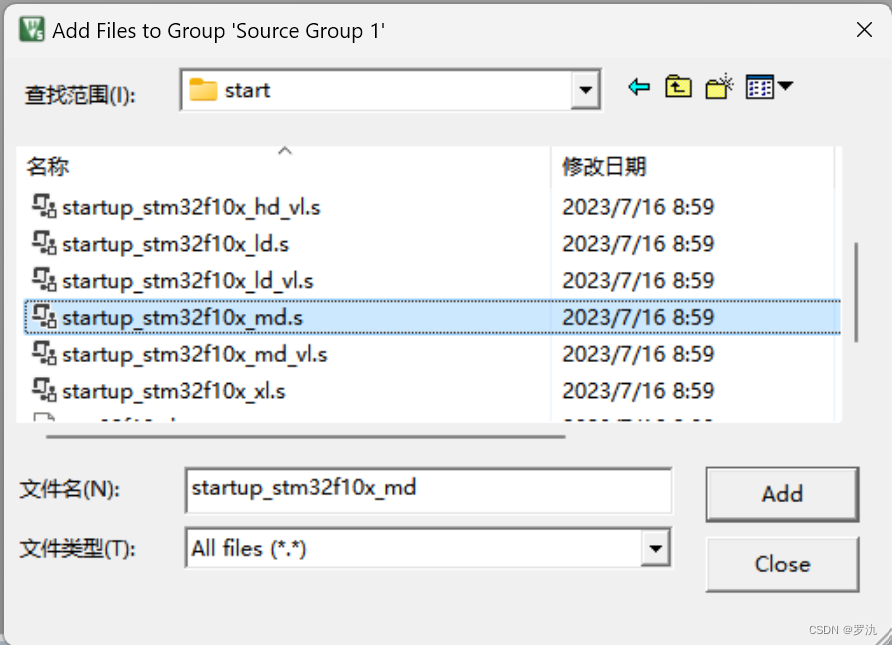Click the startup_stm32f10x_ld_vl.s file icon
Viewport: 892px width, 645px height.
pyautogui.click(x=44, y=280)
